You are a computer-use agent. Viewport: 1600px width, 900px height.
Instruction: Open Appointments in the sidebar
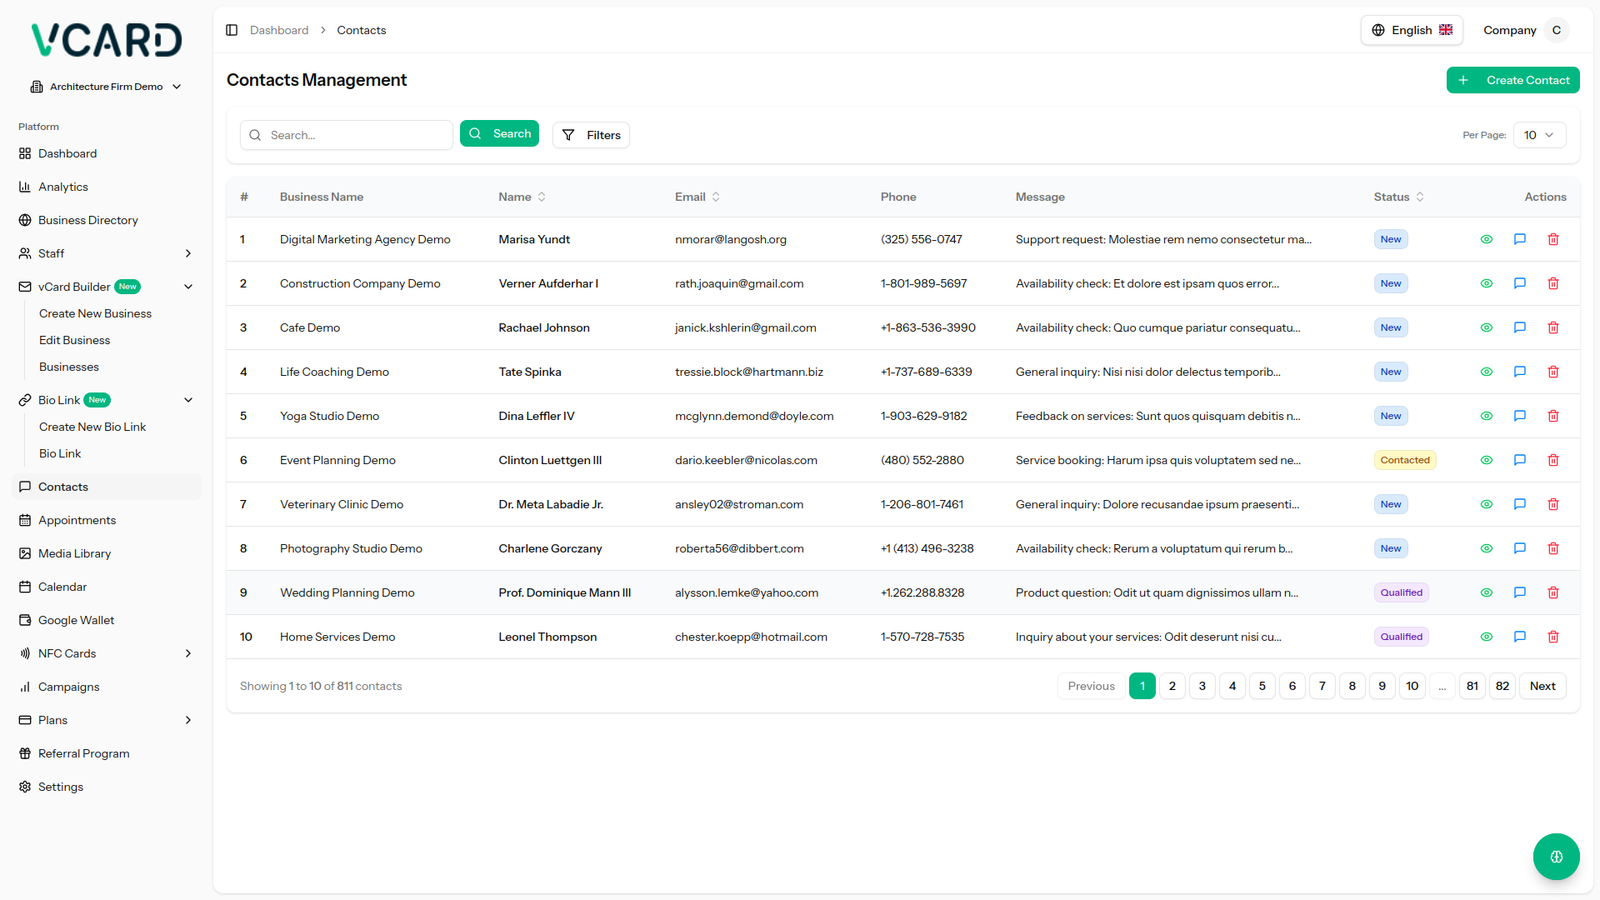pos(77,520)
